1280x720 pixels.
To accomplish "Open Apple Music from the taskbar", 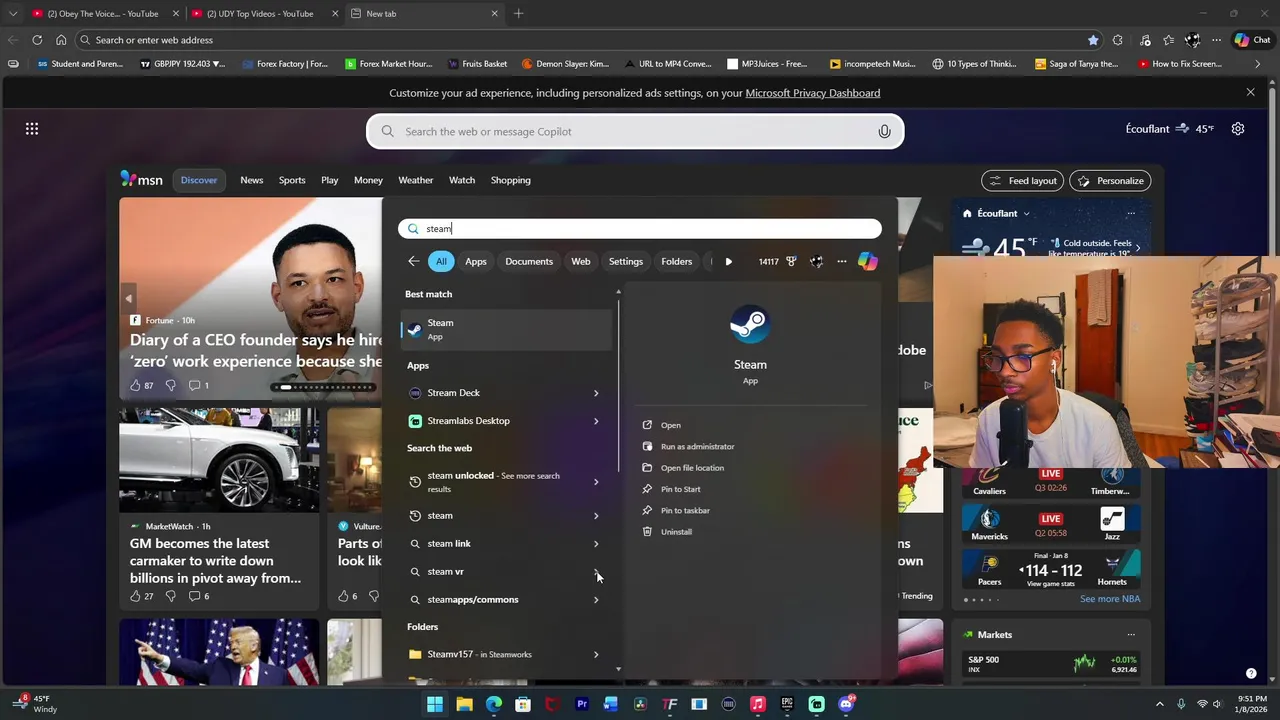I will pos(758,704).
